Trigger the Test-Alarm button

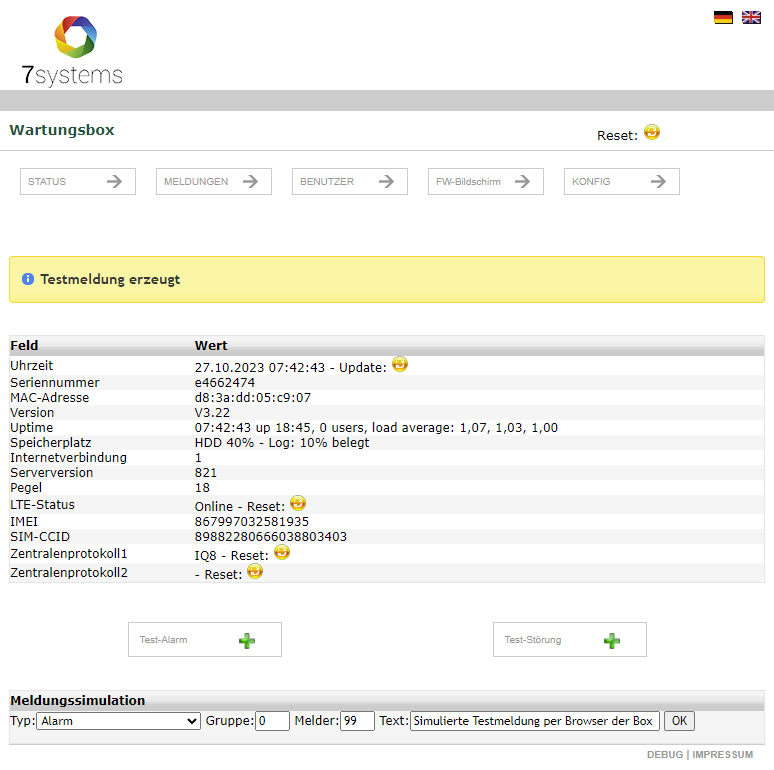(x=205, y=640)
